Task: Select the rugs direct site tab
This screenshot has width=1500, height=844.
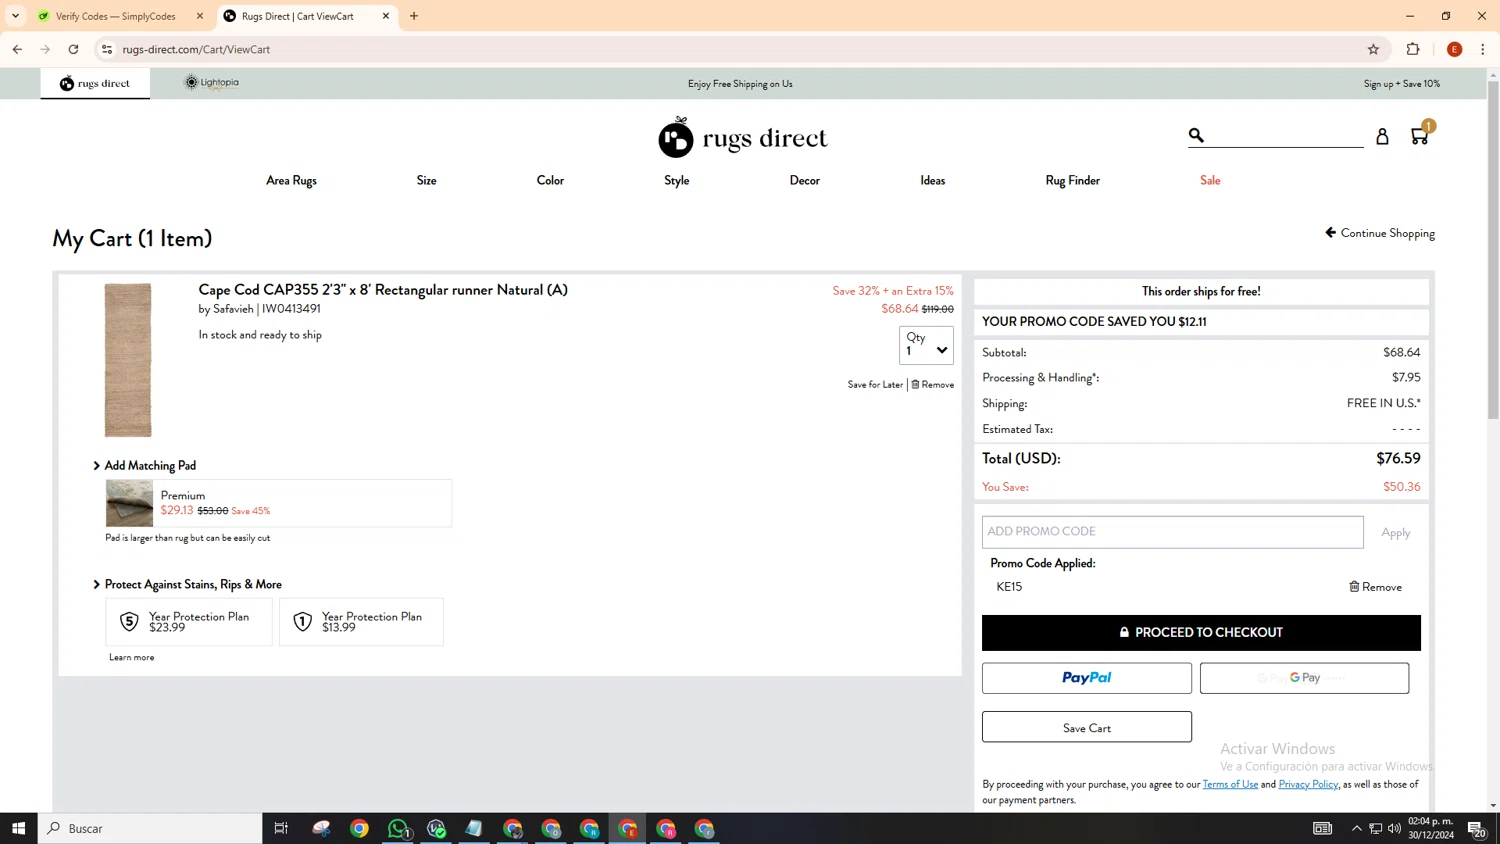Action: point(95,83)
